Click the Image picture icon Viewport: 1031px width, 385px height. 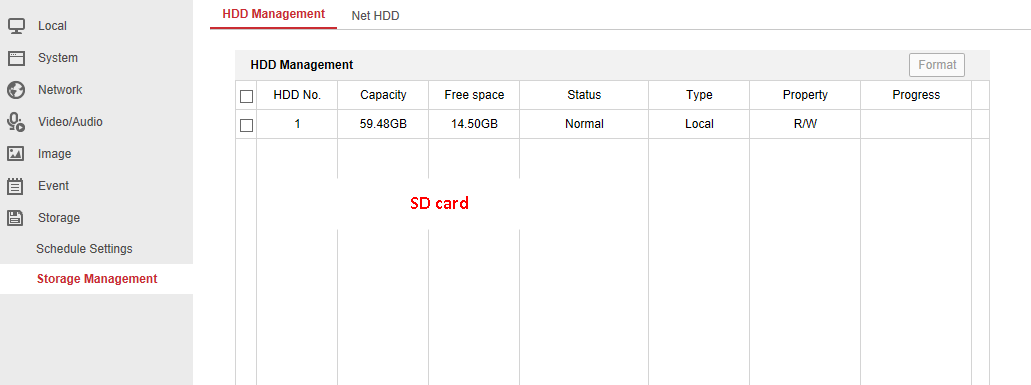coord(16,154)
